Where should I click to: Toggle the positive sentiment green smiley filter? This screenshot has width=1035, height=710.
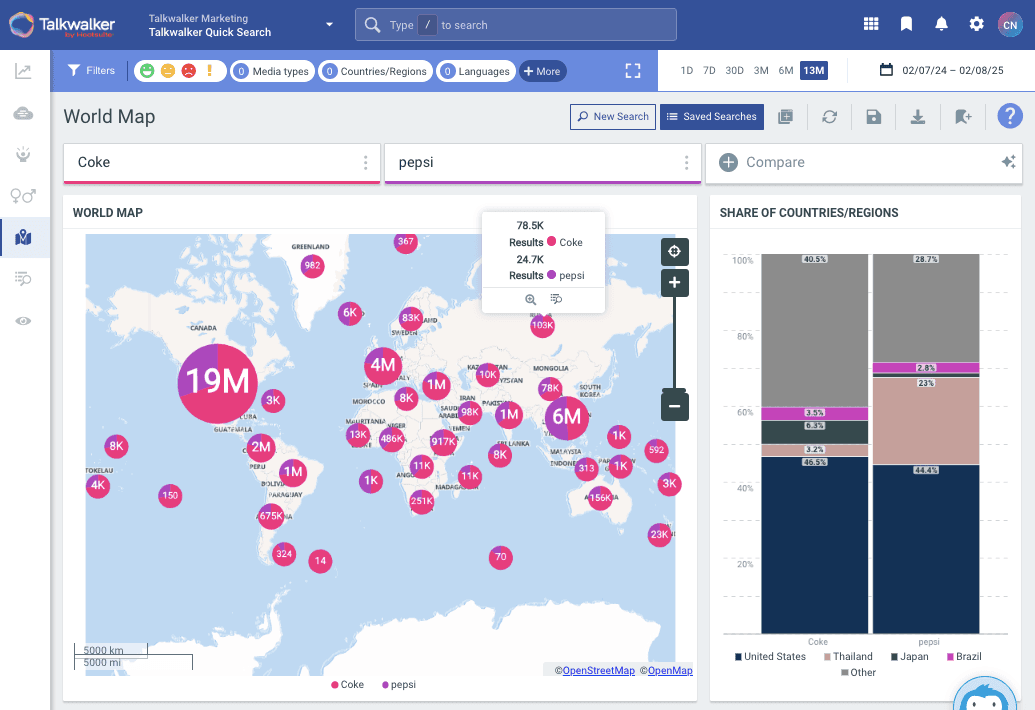[147, 71]
